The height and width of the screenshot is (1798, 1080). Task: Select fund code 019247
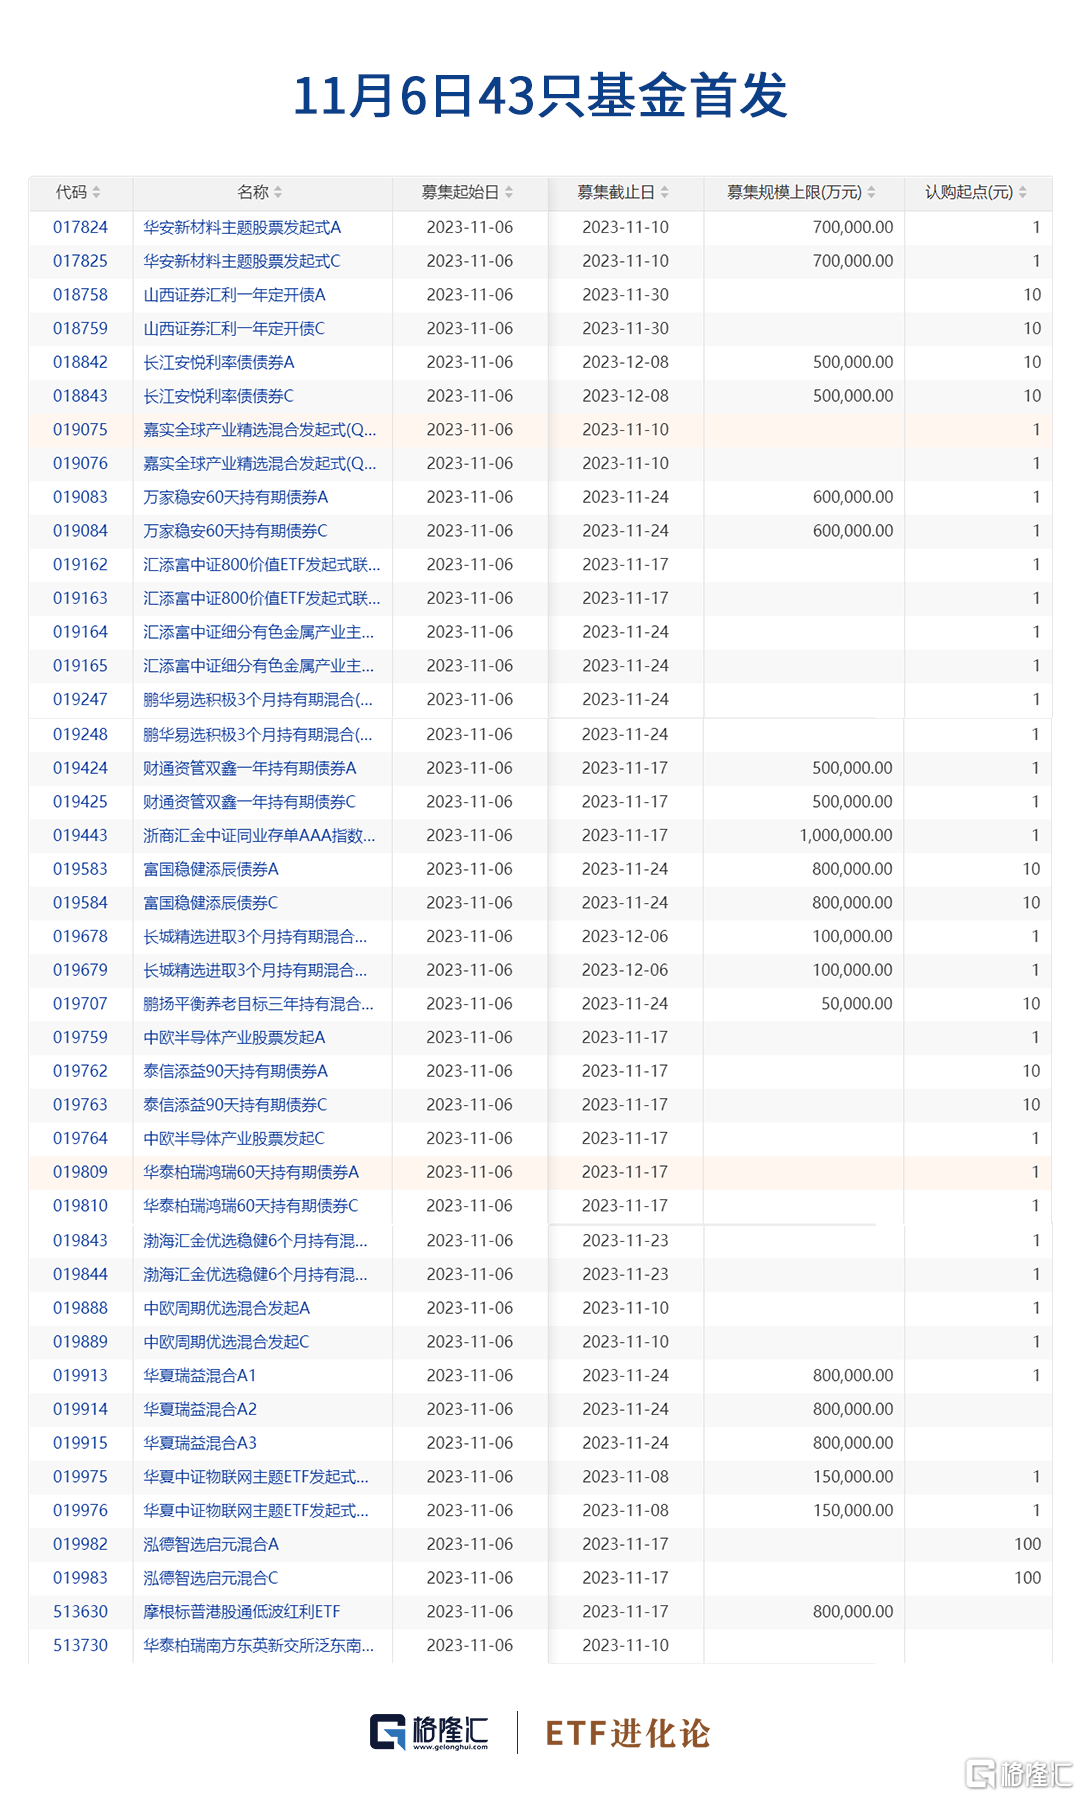(80, 700)
